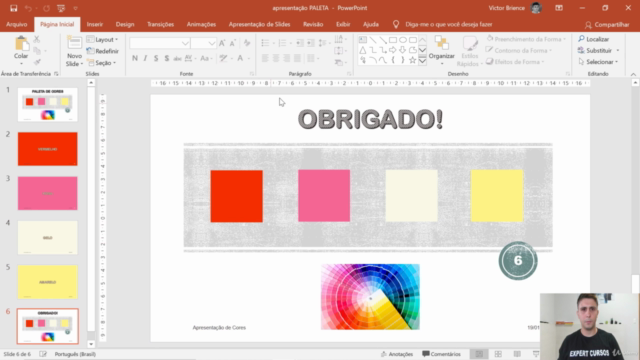Open Preenchimento da Forma dropdown
The width and height of the screenshot is (640, 360).
(527, 39)
